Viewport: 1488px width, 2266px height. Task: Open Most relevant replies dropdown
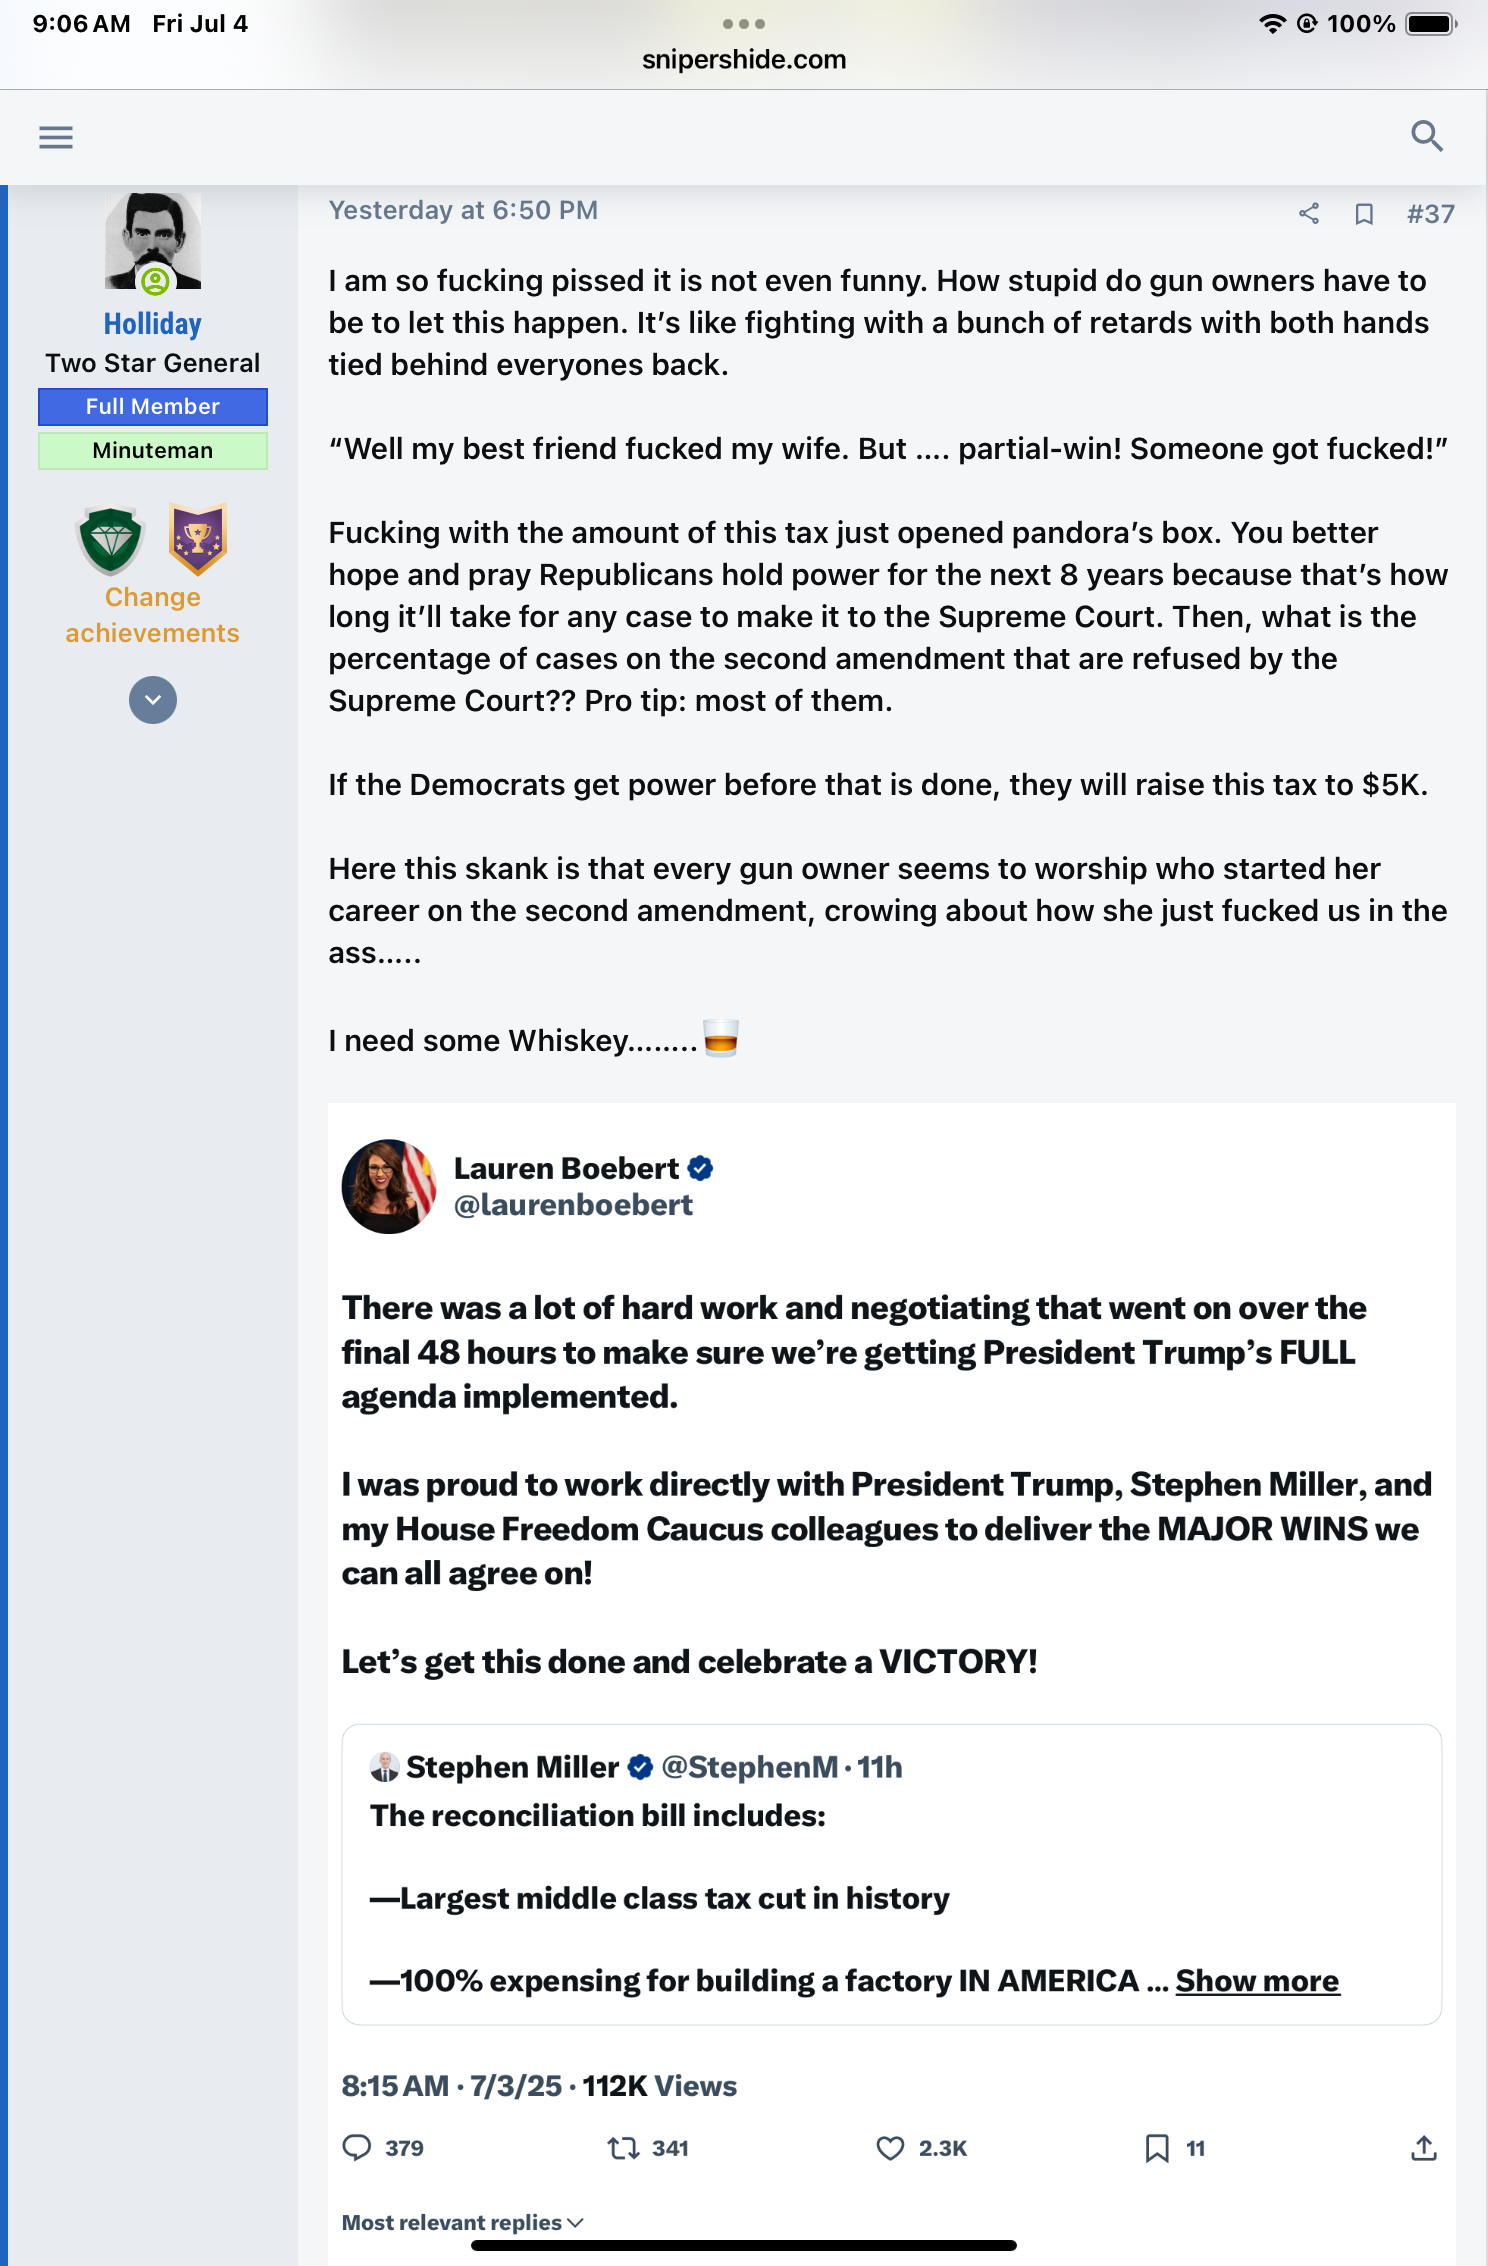(x=462, y=2222)
